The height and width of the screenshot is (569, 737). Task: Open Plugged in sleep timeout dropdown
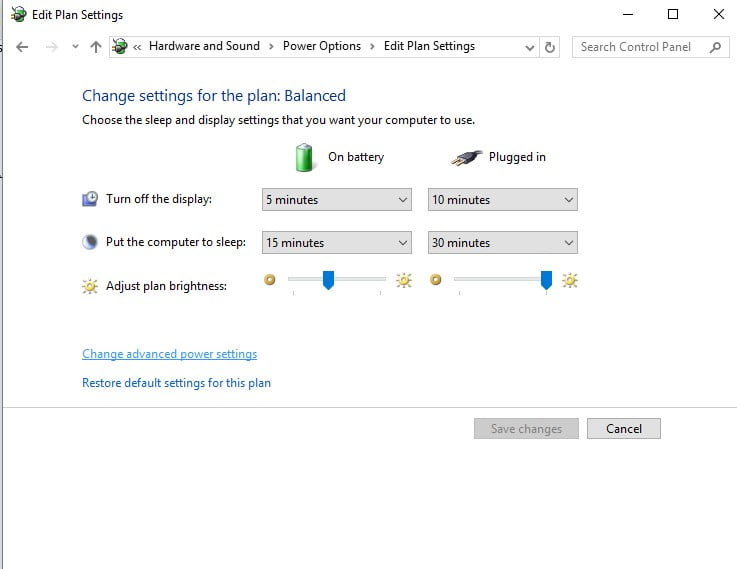click(502, 243)
